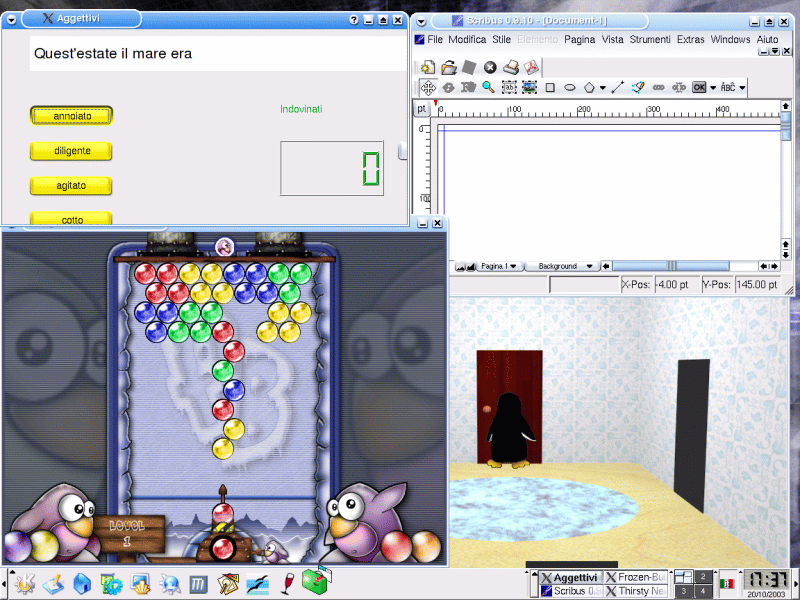The image size is (800, 600).
Task: Choose the insert text frame tool
Action: (x=509, y=88)
